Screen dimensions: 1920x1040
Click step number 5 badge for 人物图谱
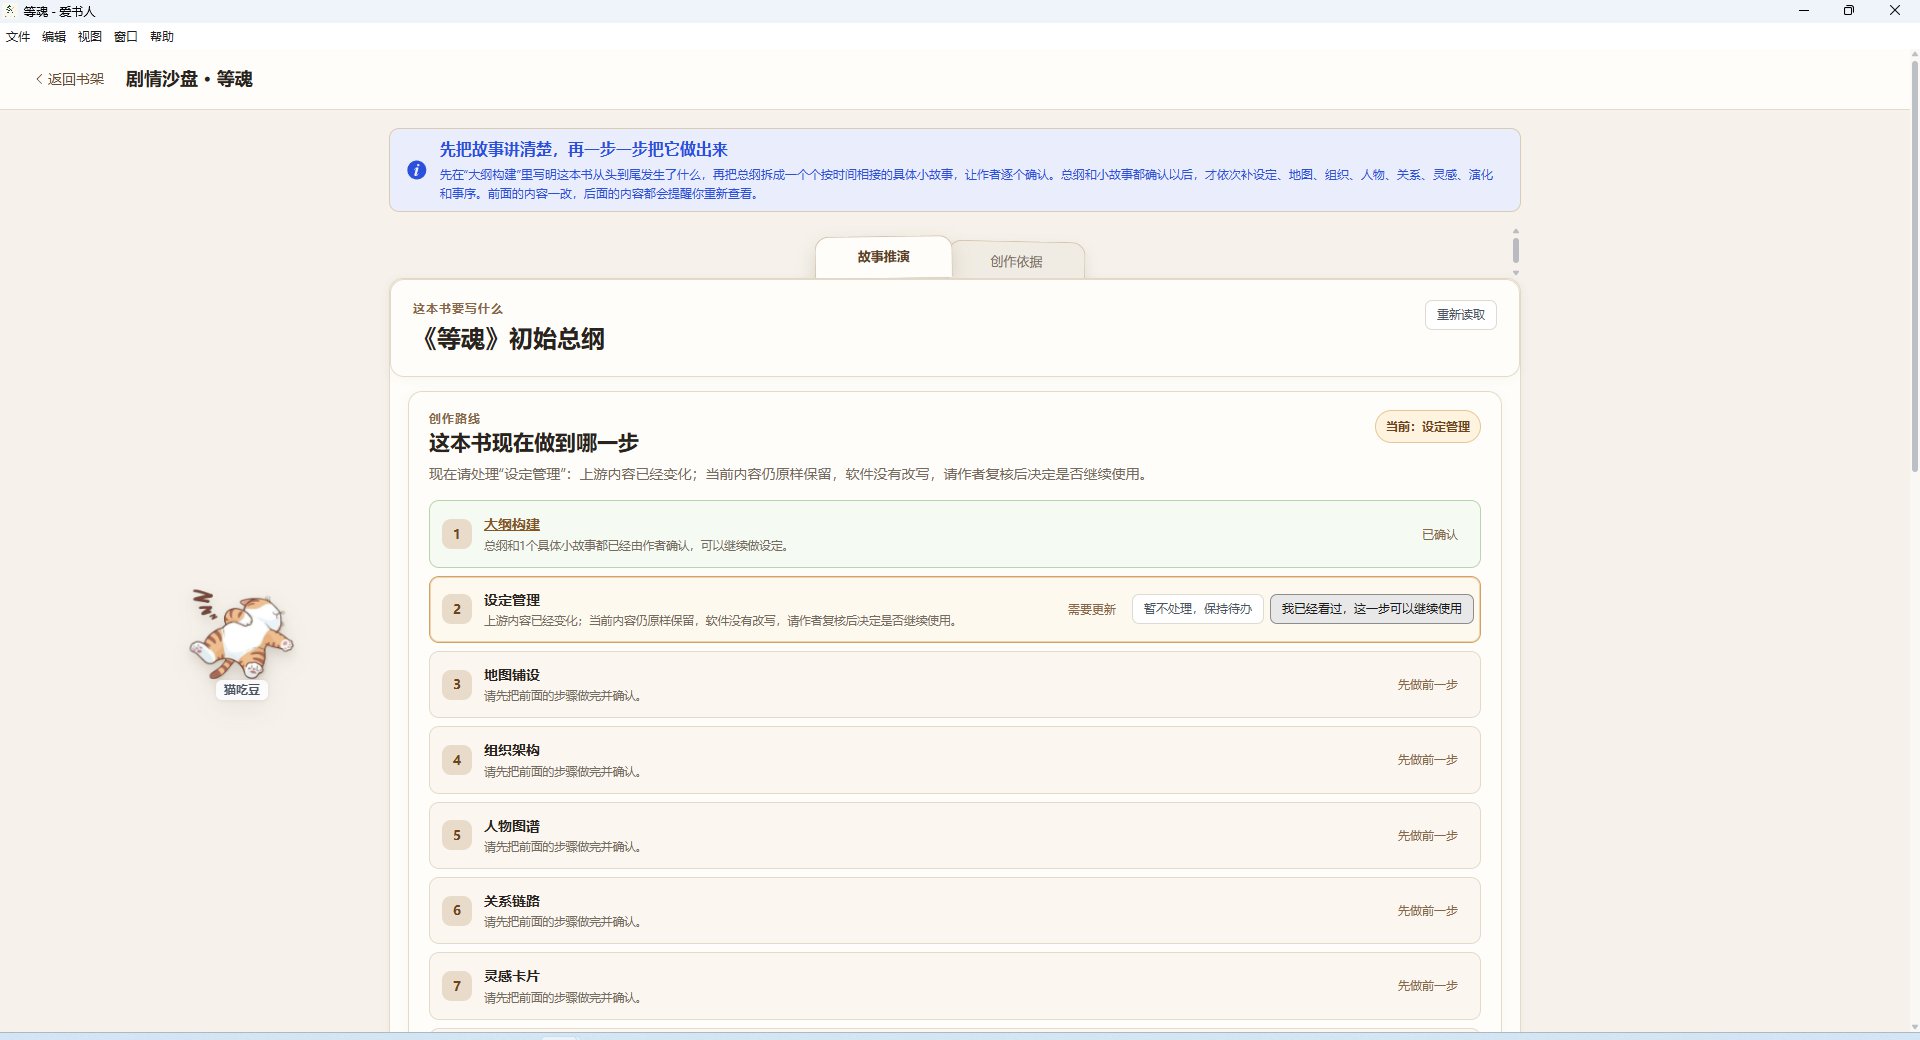pyautogui.click(x=457, y=835)
